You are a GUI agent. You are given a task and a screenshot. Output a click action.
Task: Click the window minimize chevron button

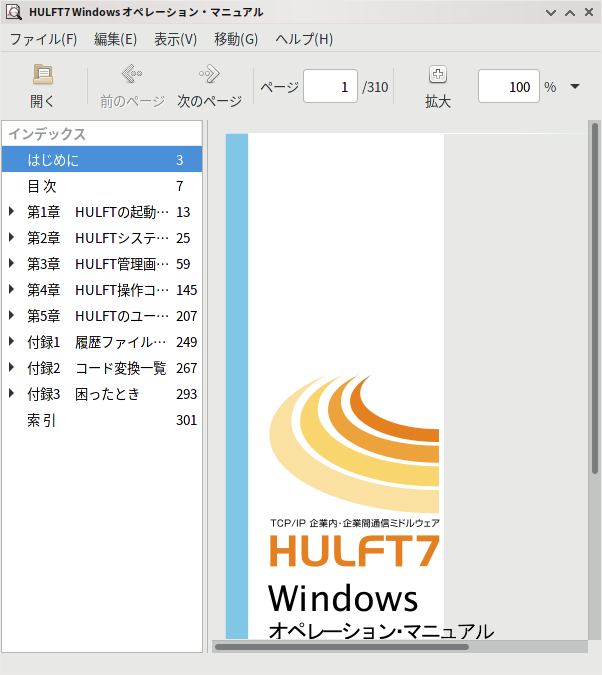(x=551, y=13)
